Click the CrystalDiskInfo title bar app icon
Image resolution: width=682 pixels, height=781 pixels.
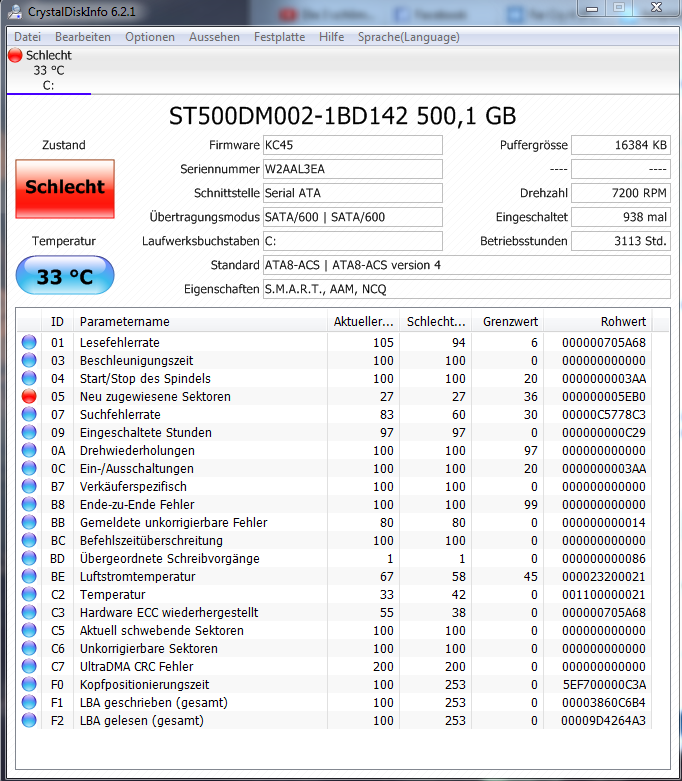[x=15, y=11]
